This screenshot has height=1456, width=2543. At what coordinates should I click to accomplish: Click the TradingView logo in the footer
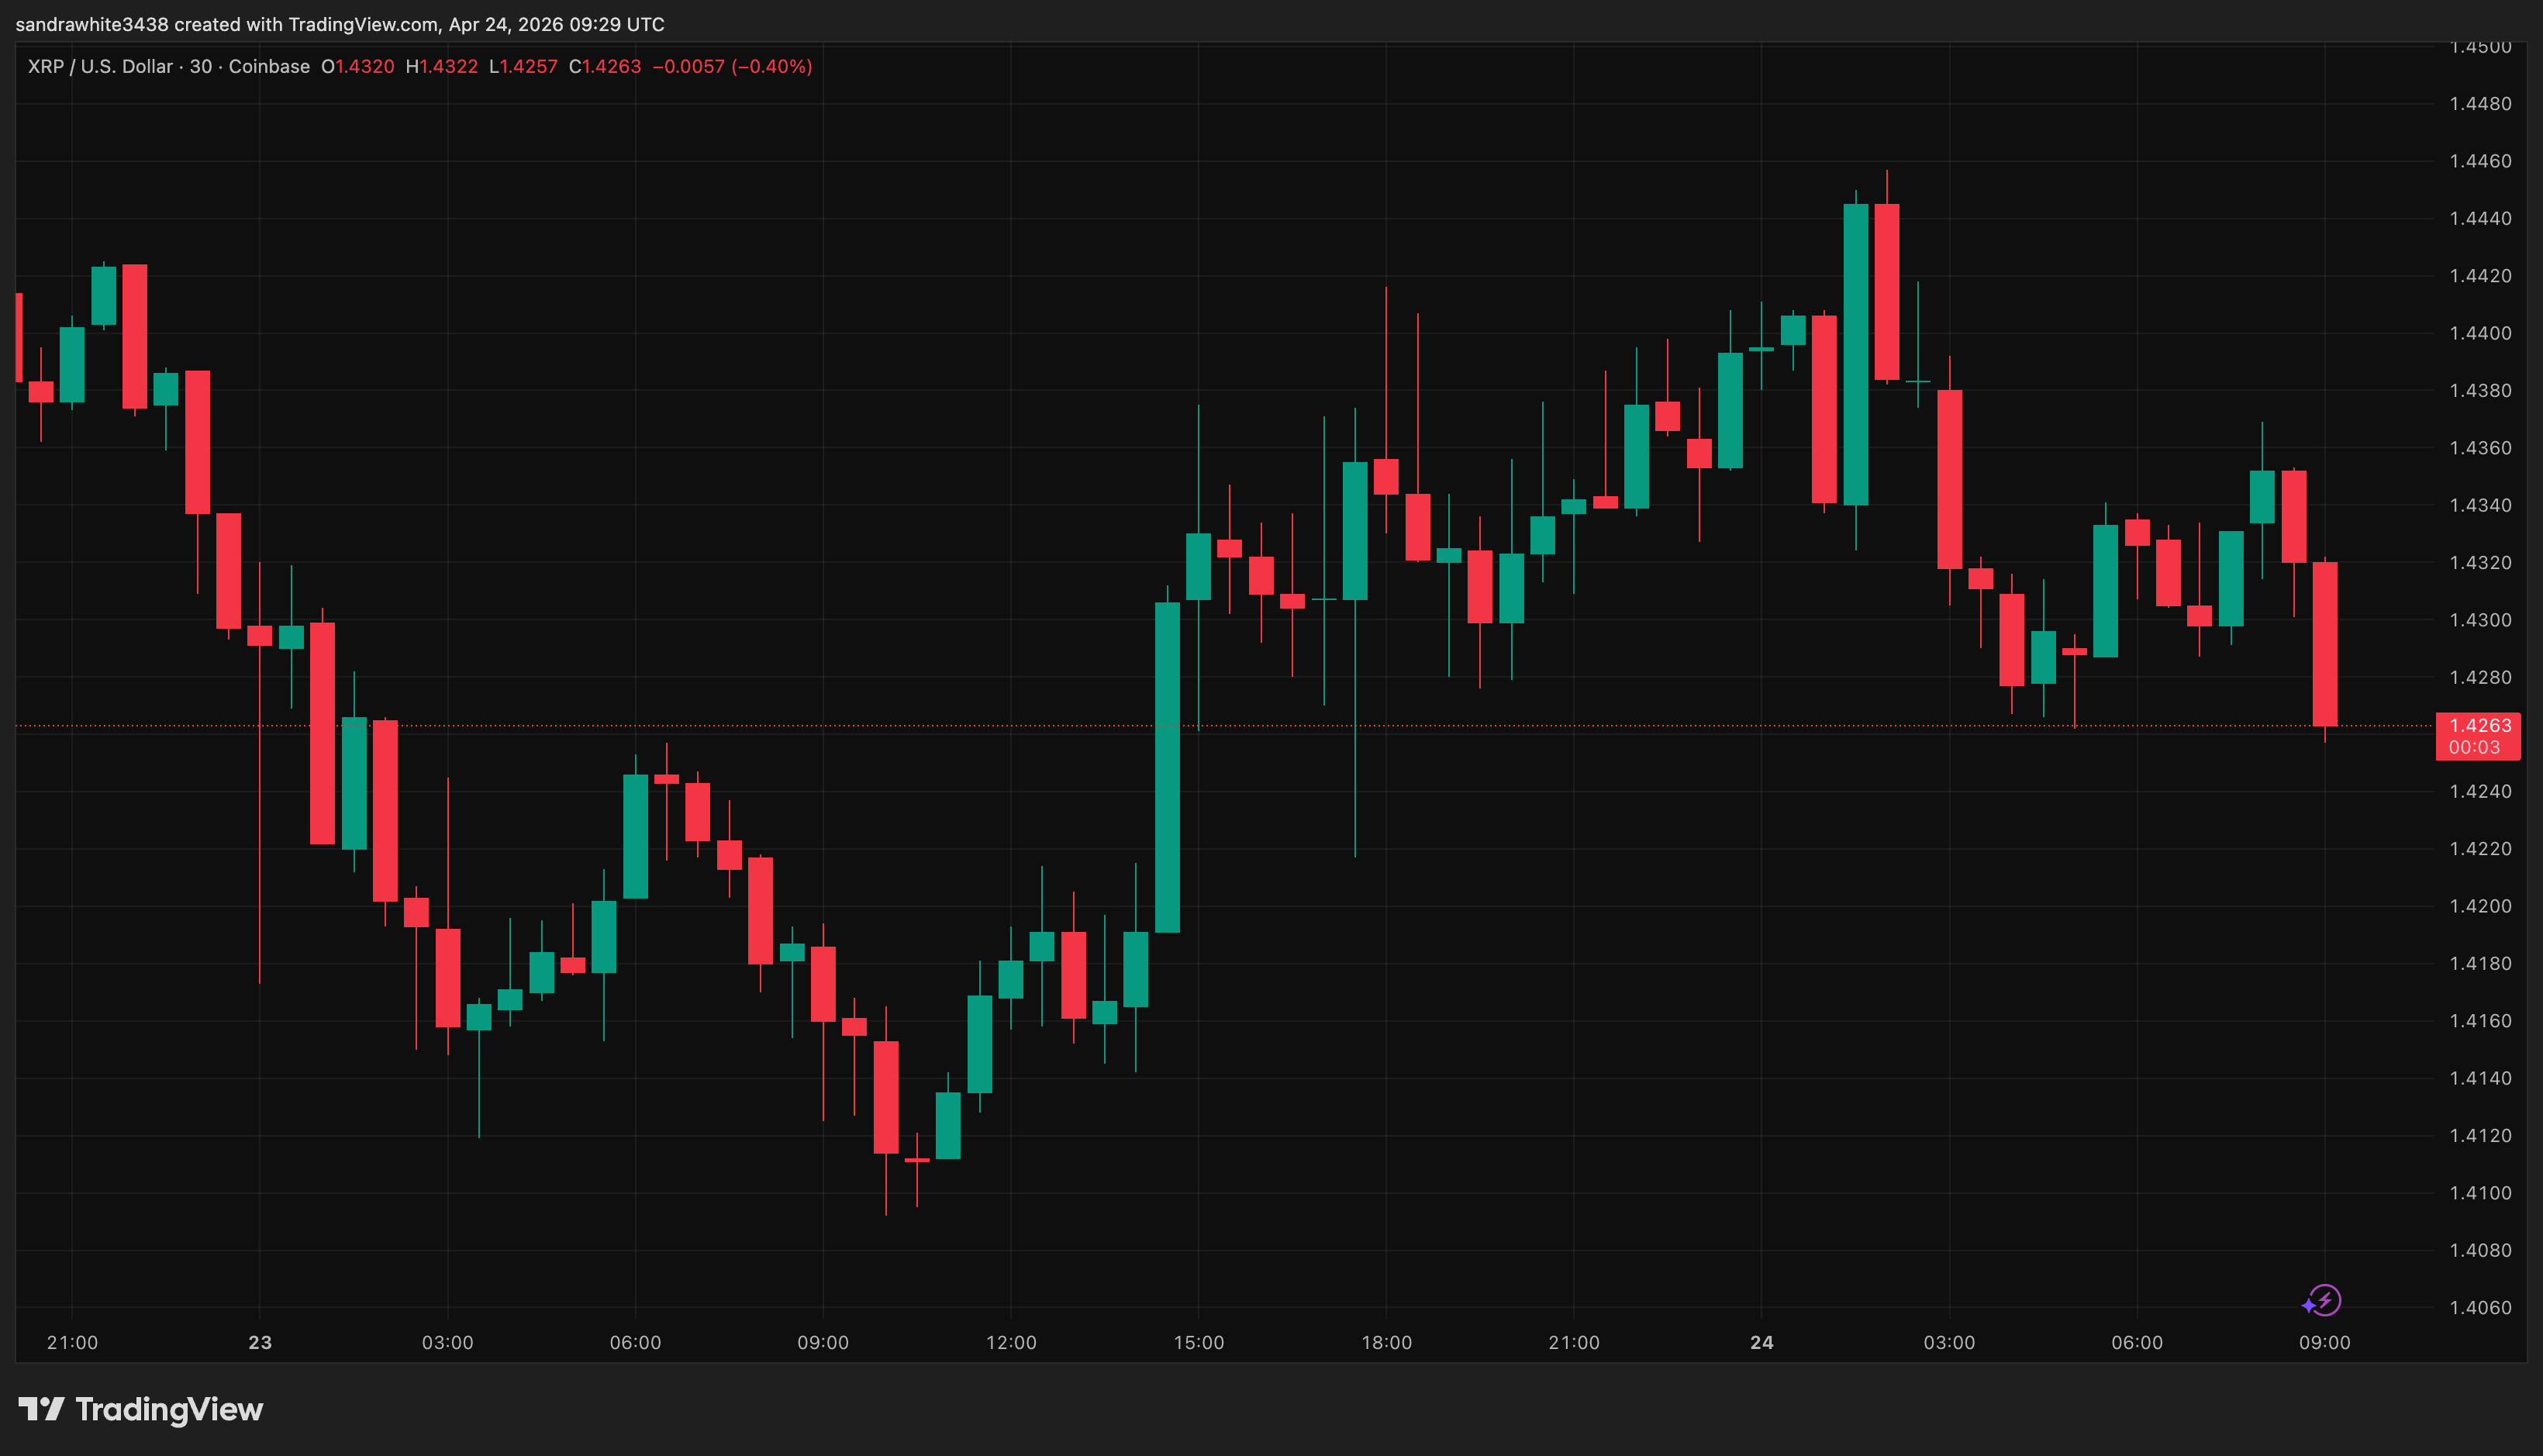141,1410
